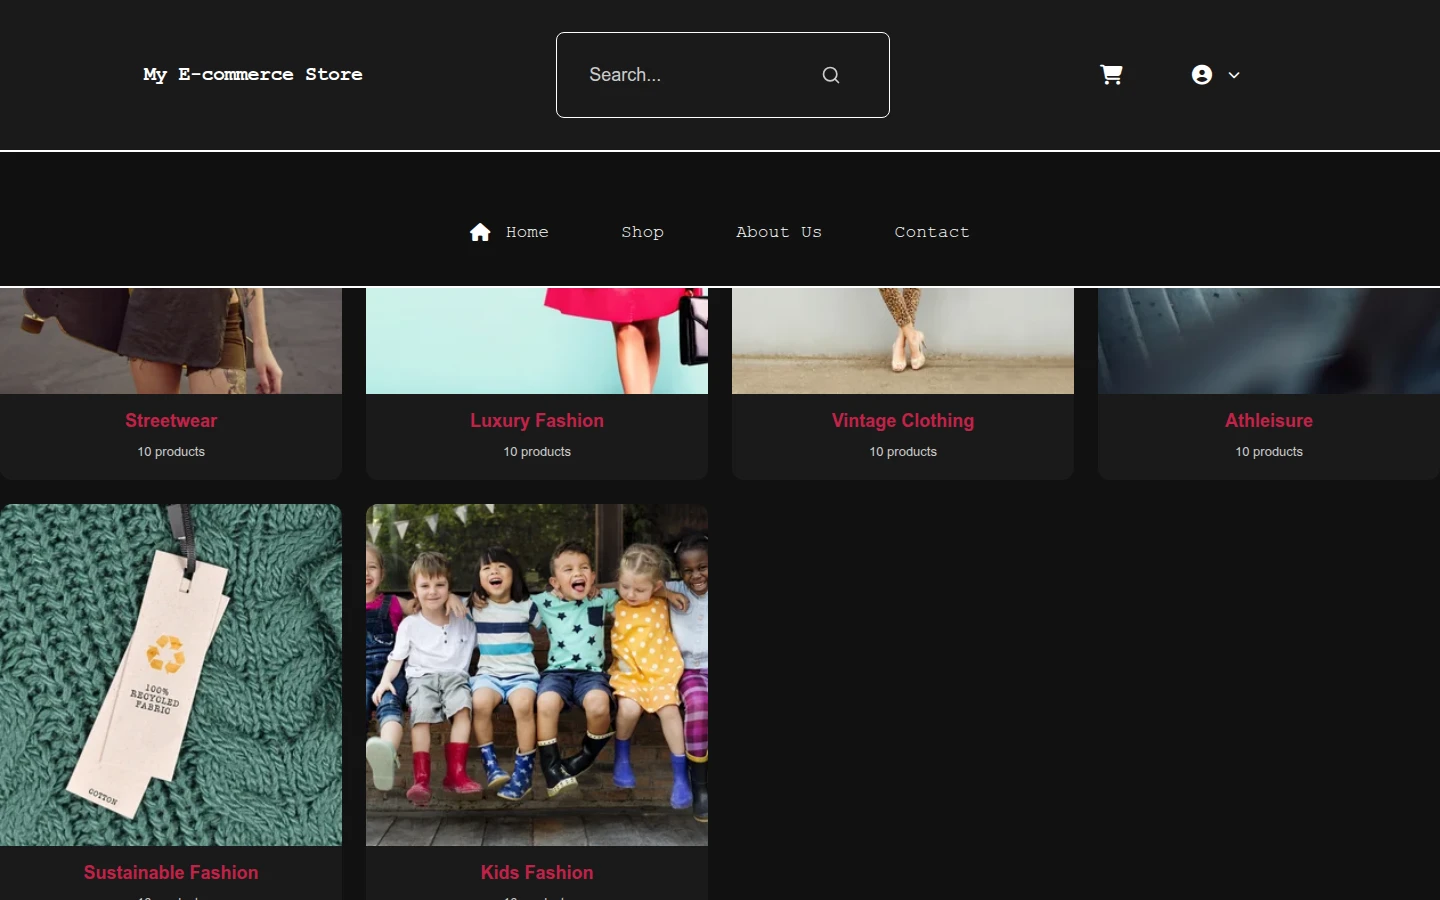Click the magnifier search icon

click(831, 75)
